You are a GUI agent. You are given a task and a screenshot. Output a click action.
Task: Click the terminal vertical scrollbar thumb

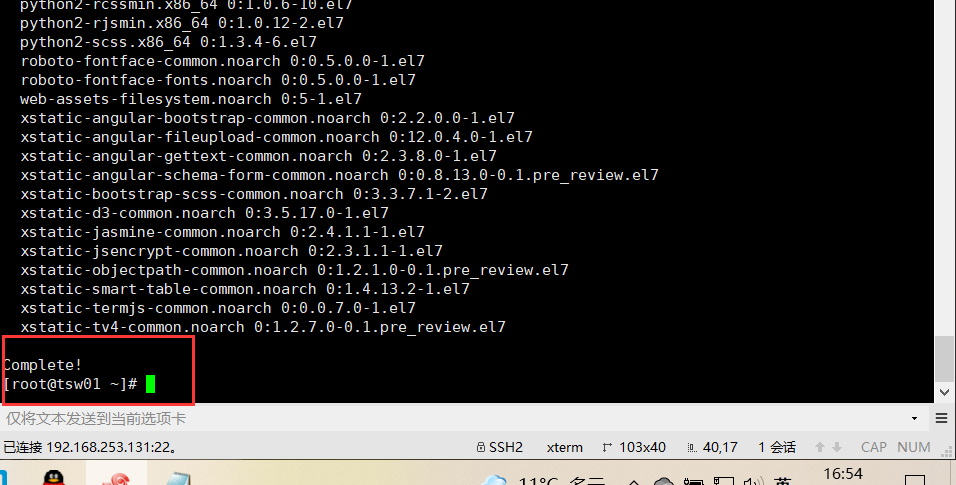[x=944, y=359]
